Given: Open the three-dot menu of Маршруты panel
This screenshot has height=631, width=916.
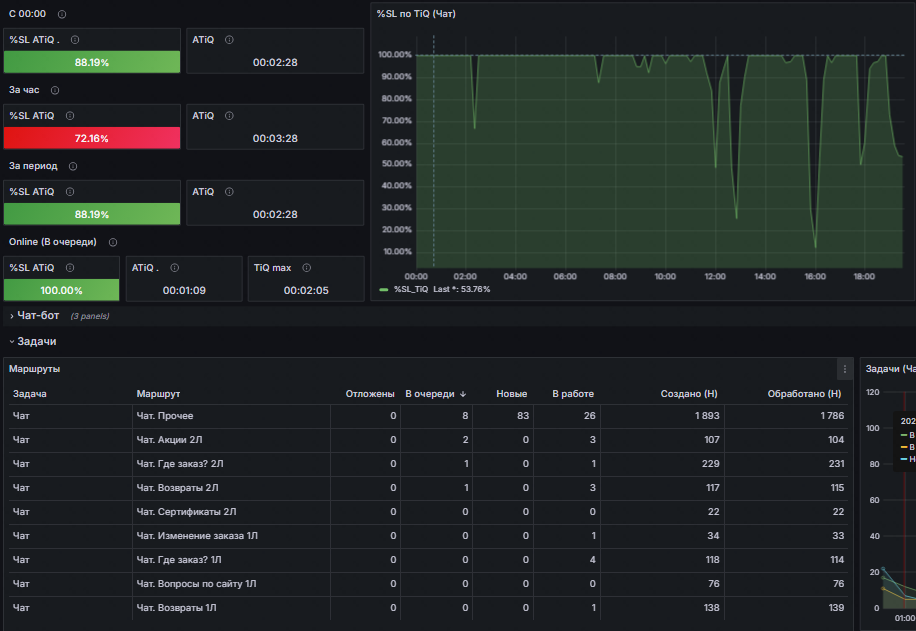Looking at the screenshot, I should tap(845, 369).
